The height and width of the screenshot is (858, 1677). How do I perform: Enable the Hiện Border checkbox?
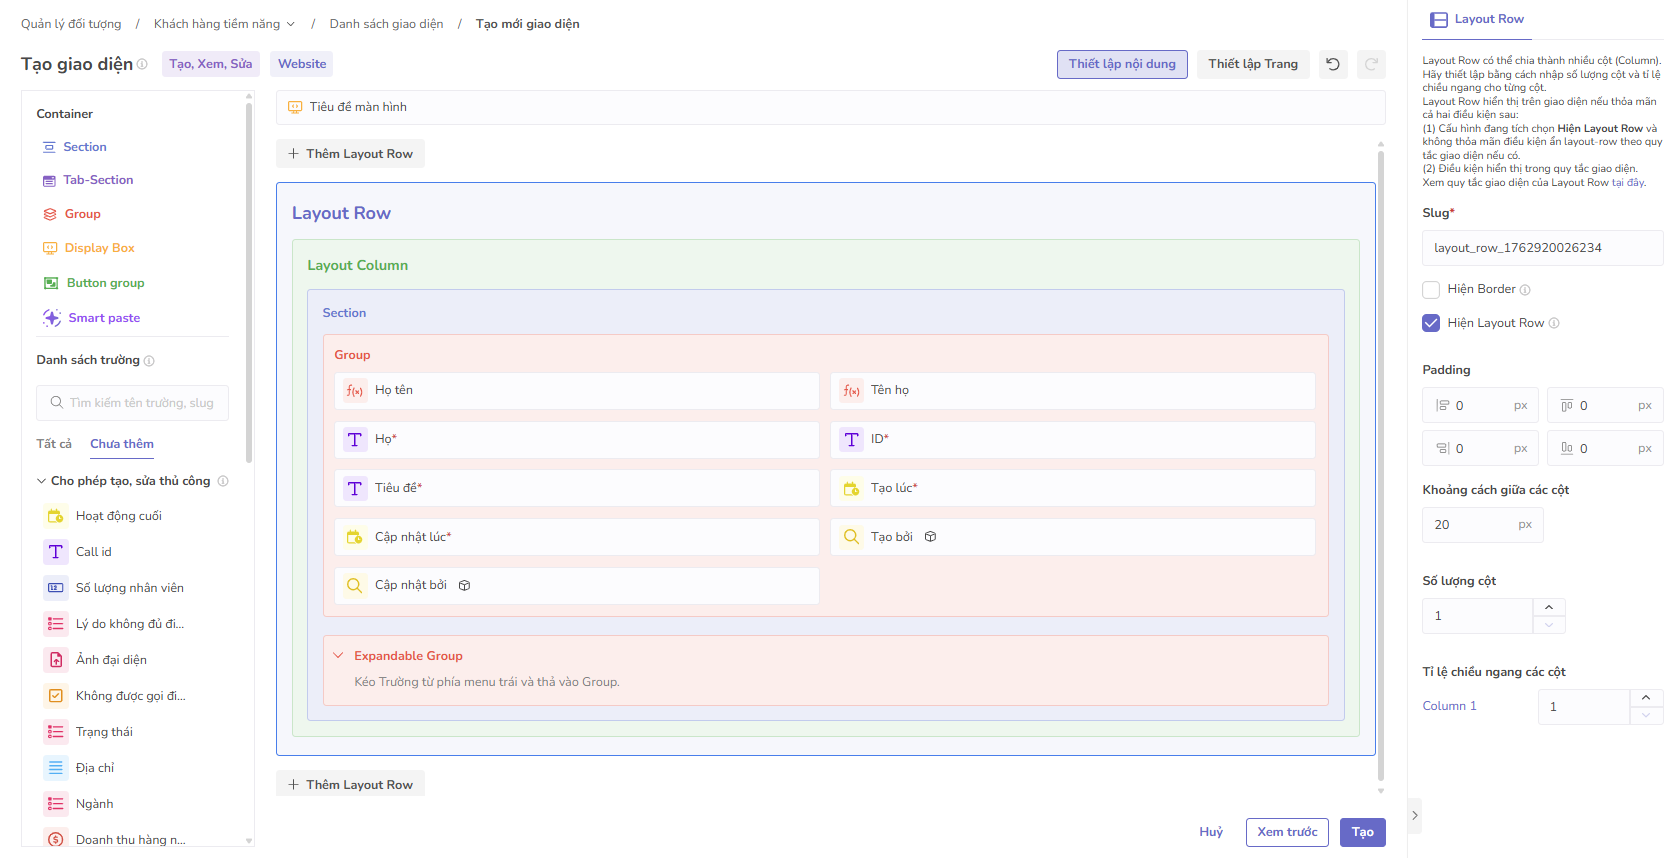[1431, 290]
